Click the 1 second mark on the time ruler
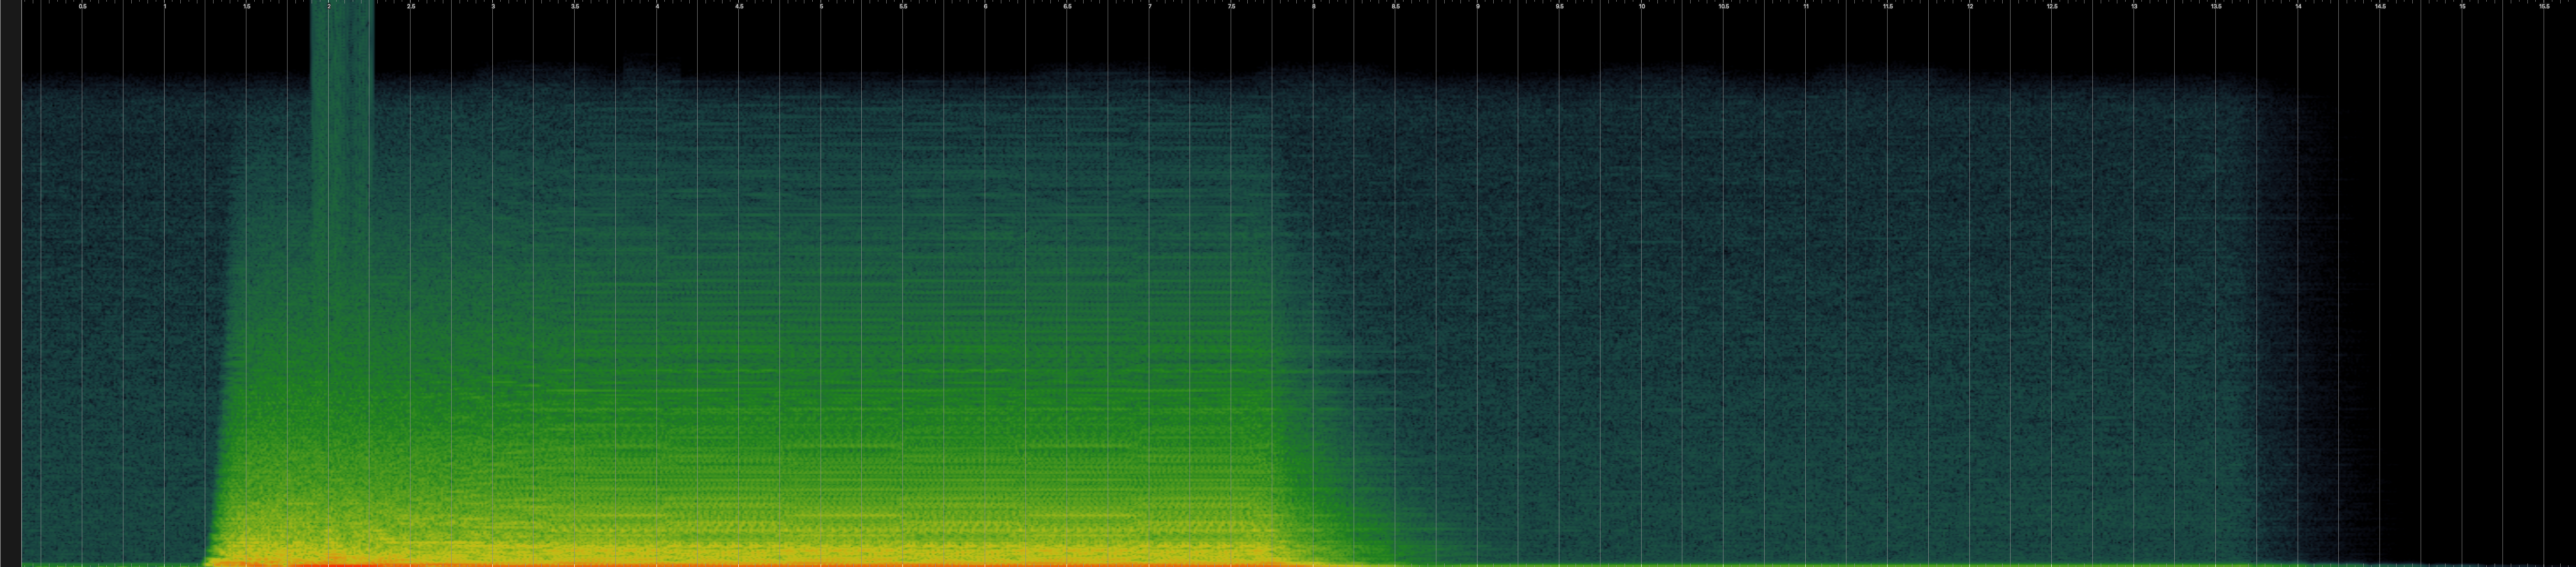Screen dimensions: 2576x567 pyautogui.click(x=165, y=7)
